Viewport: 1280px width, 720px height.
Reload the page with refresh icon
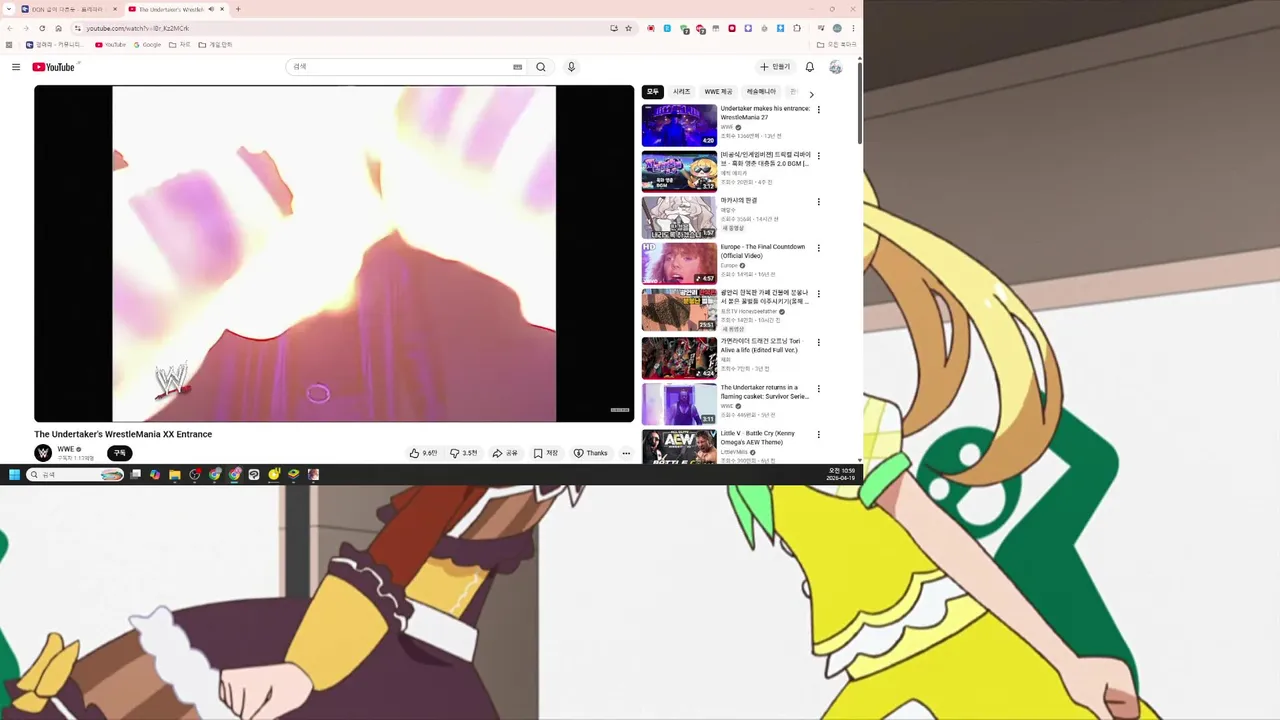(42, 28)
